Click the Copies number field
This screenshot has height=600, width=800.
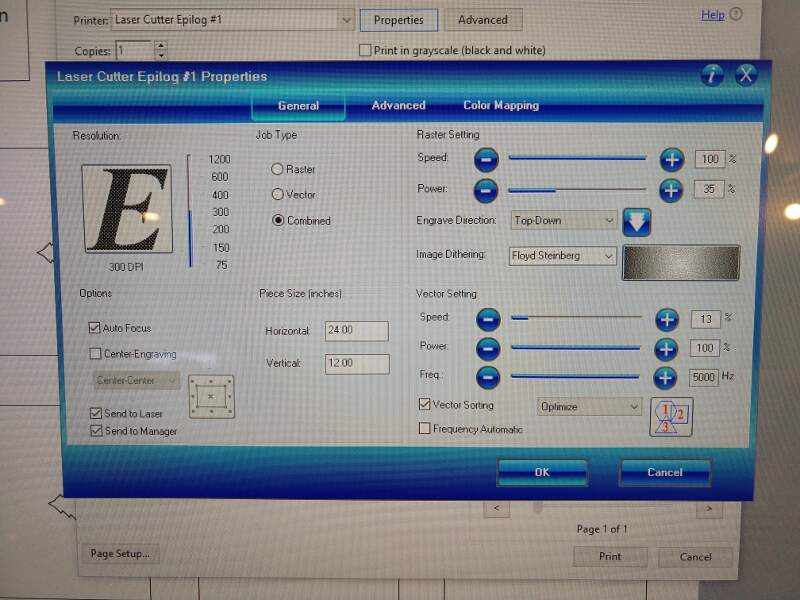(x=135, y=51)
